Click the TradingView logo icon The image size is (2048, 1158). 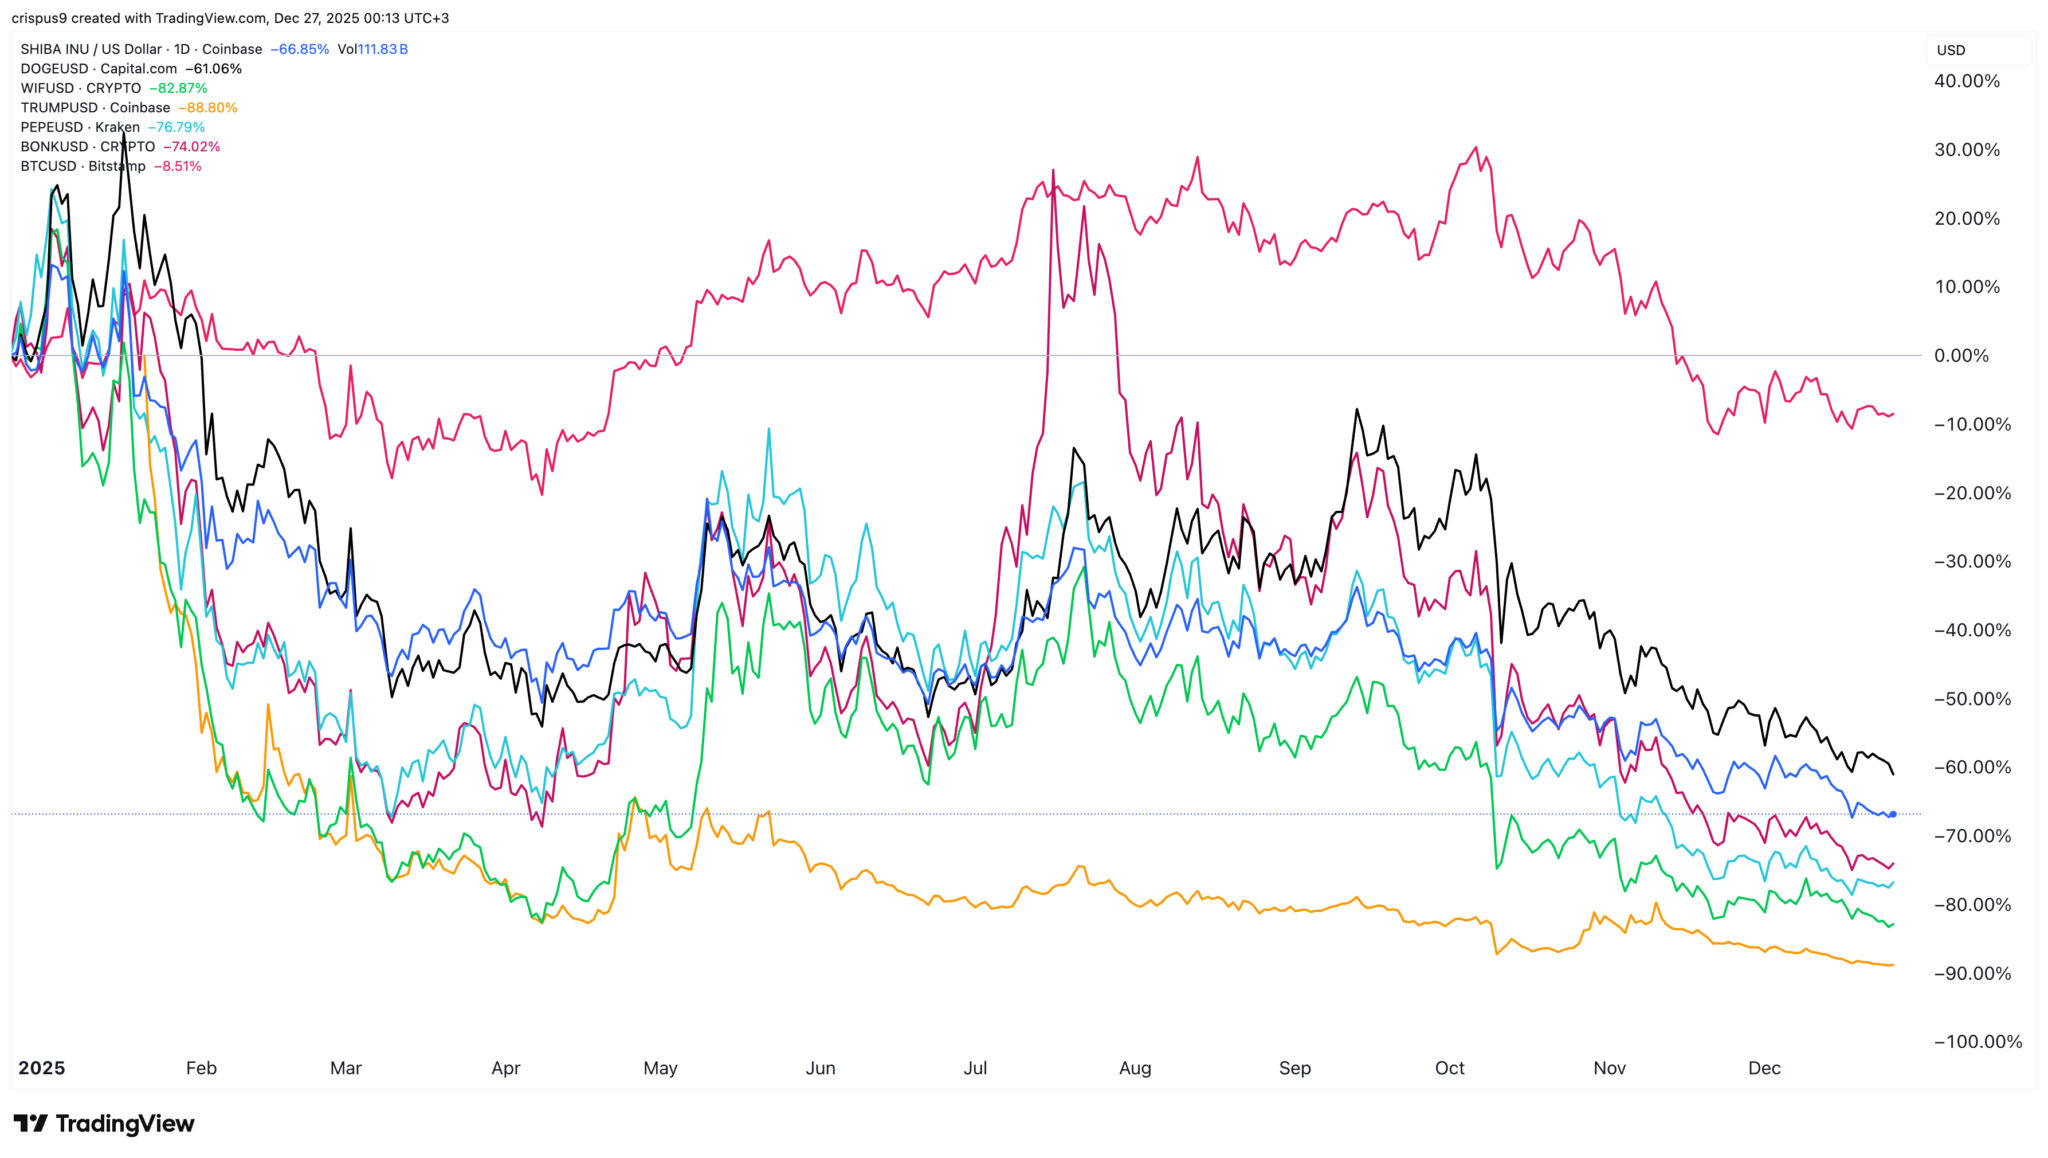tap(30, 1124)
